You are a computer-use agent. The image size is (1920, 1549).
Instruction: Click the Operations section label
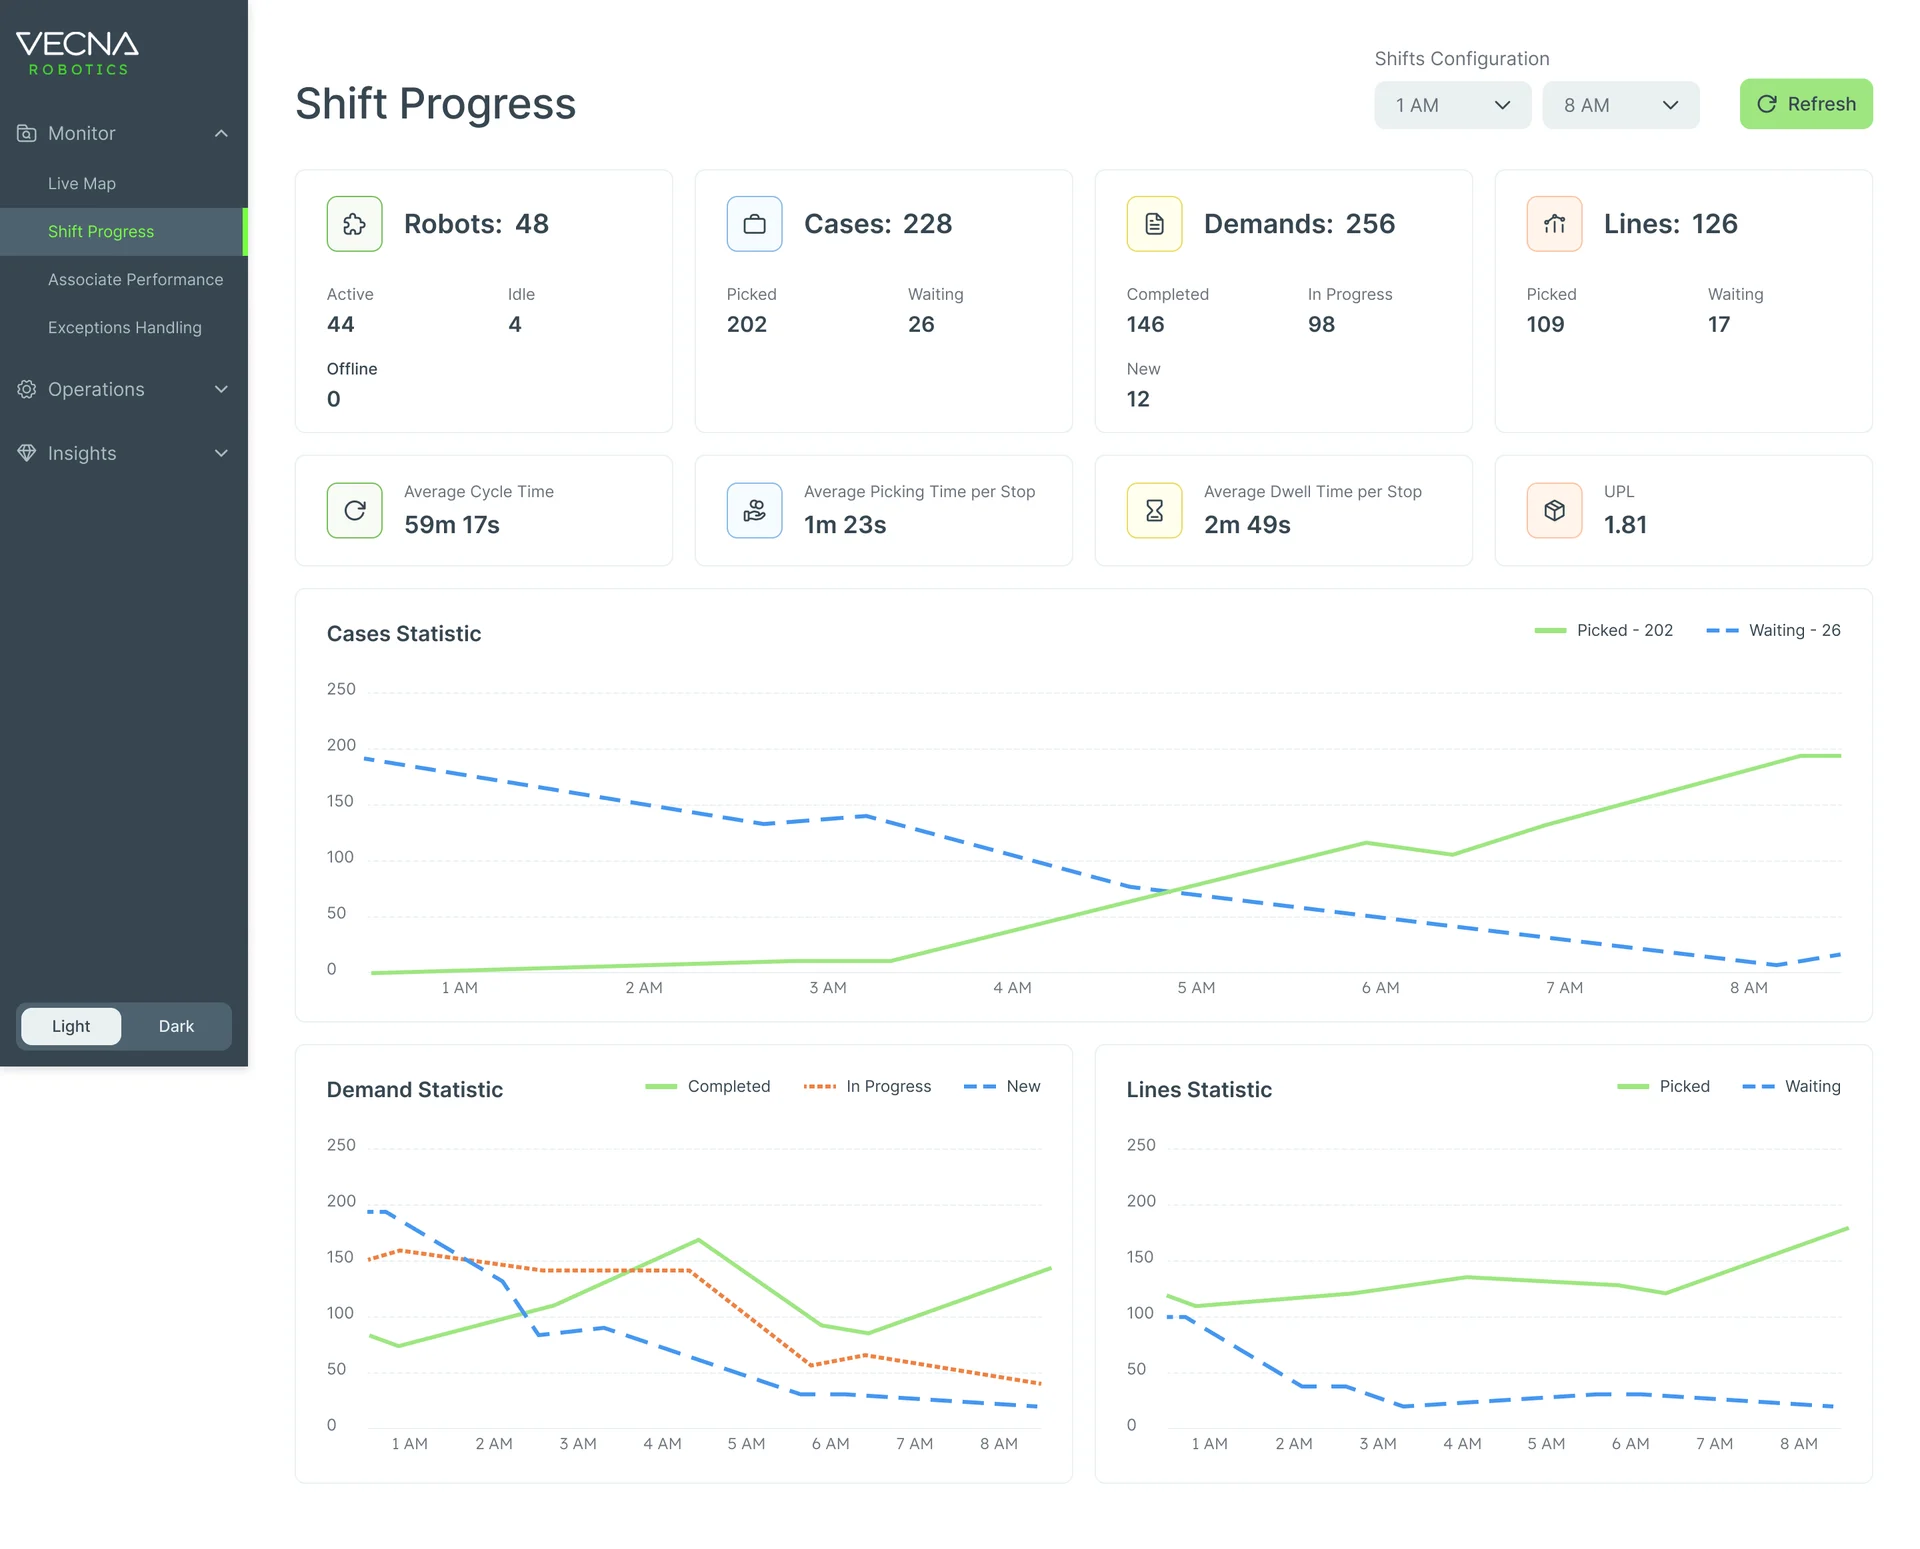[x=96, y=389]
